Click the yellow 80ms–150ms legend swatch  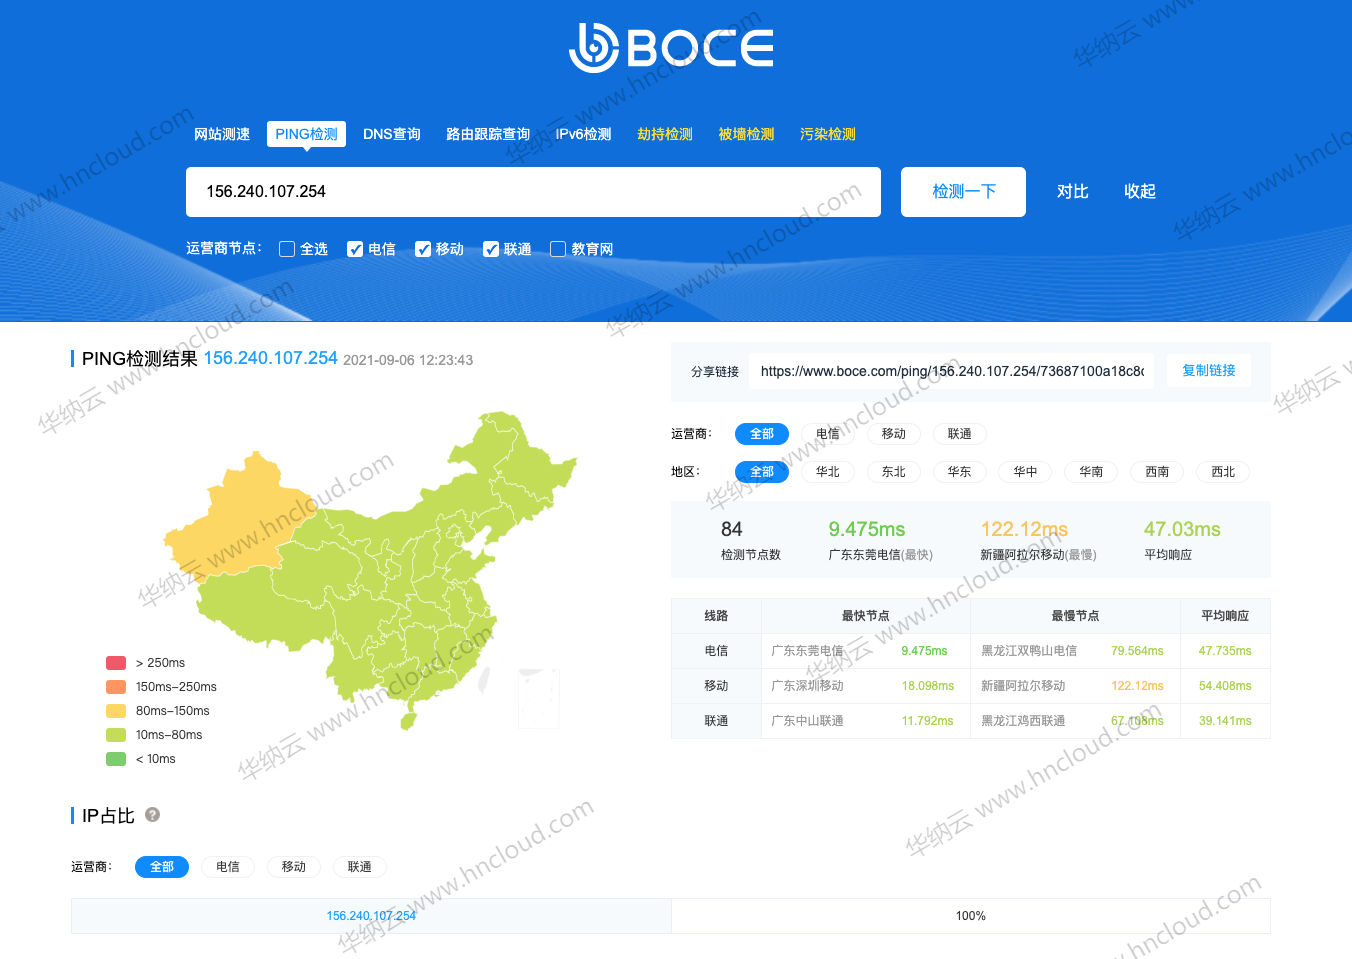[x=116, y=711]
